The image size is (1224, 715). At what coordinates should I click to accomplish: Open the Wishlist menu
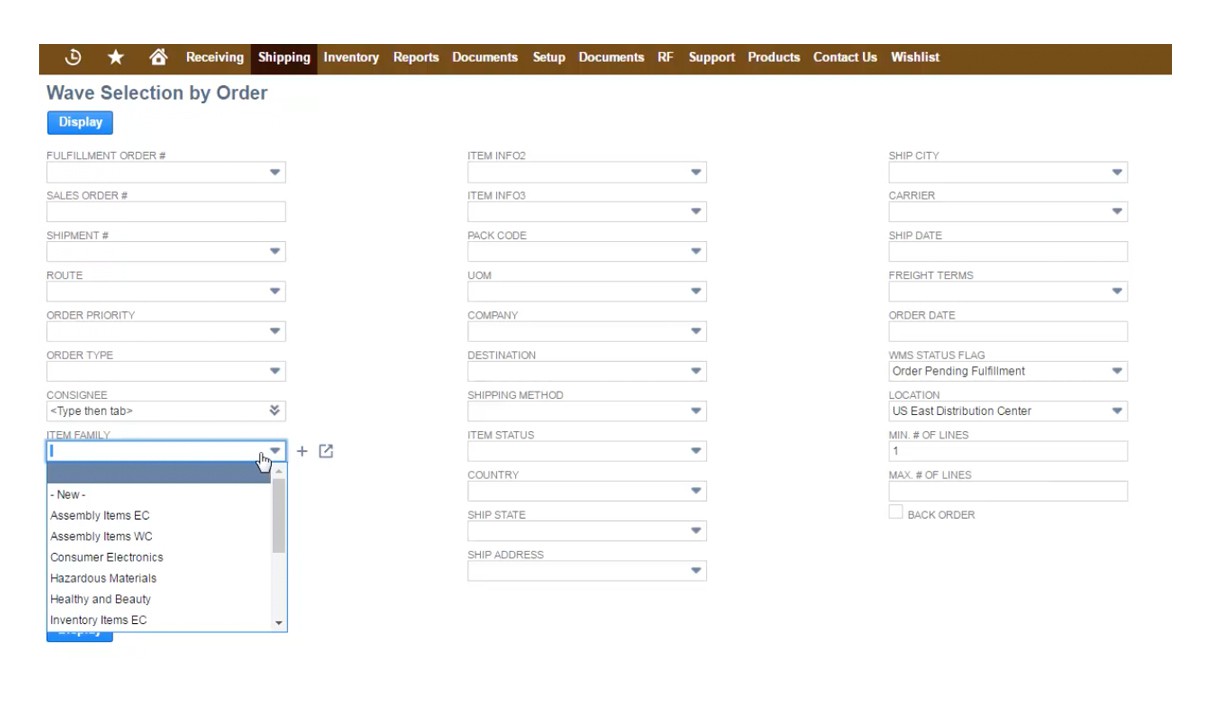[x=915, y=57]
